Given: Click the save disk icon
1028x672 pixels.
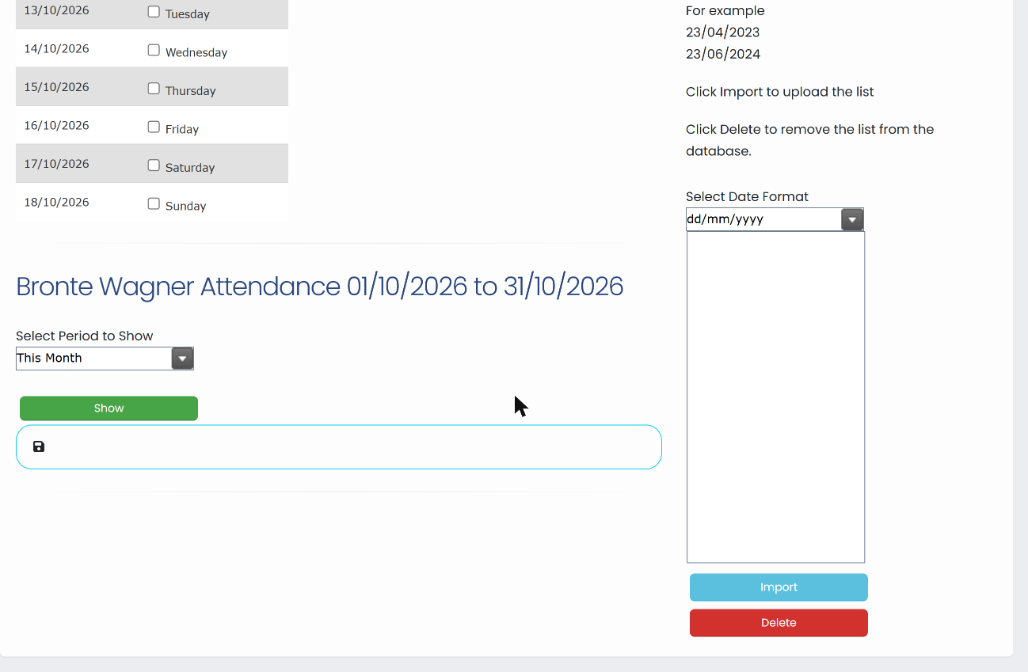Looking at the screenshot, I should [x=39, y=446].
